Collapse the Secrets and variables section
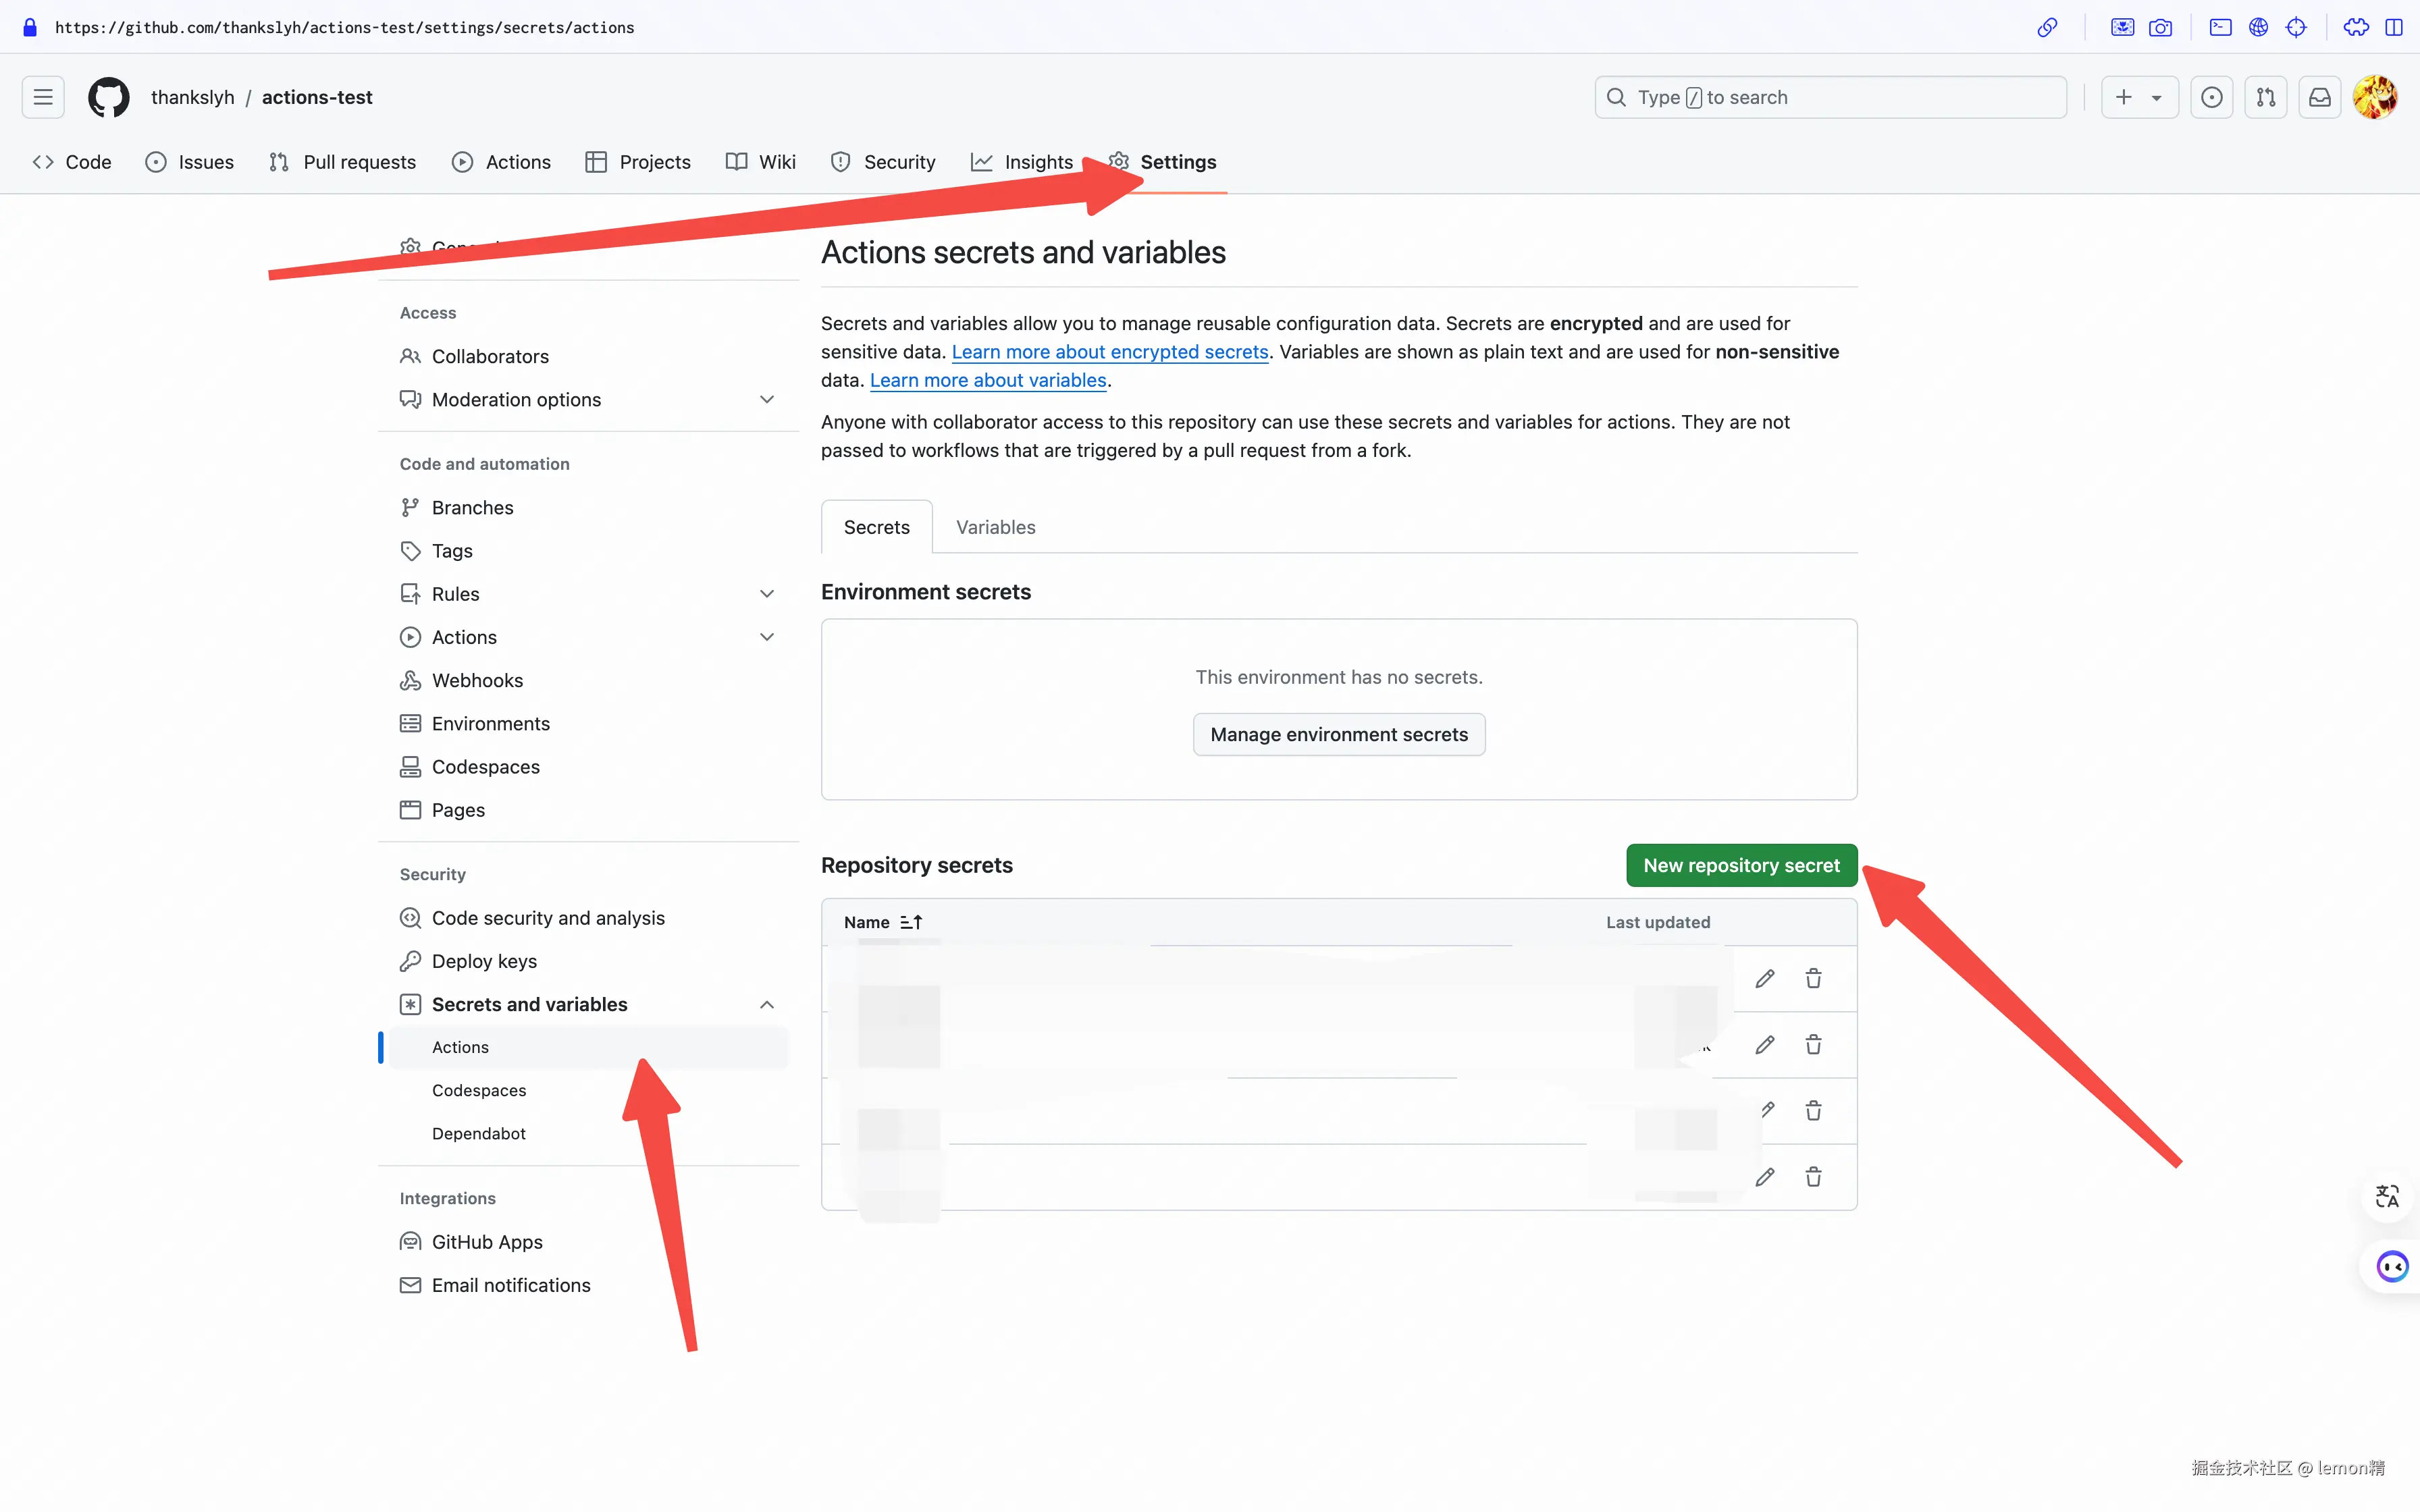Viewport: 2420px width, 1512px height. 766,1004
